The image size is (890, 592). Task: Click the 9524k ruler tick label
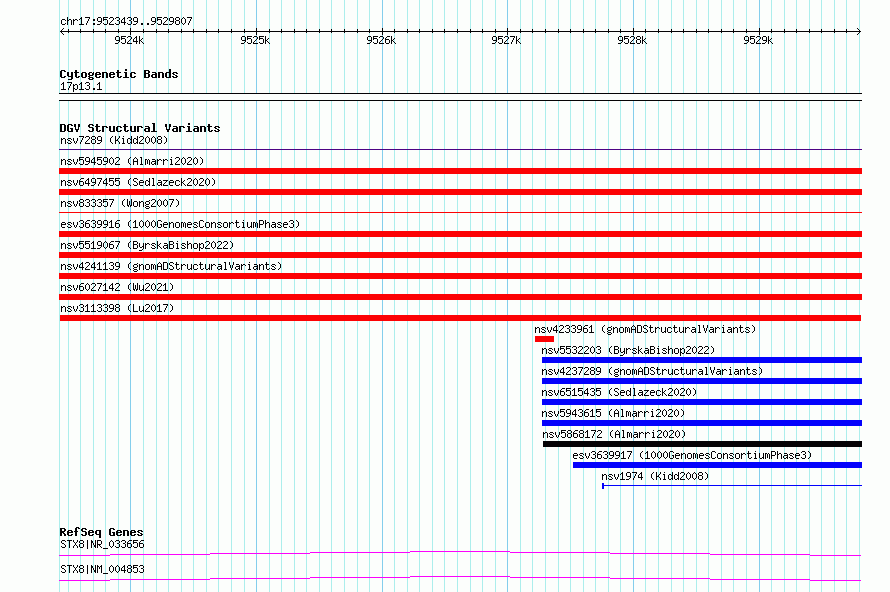coord(129,40)
